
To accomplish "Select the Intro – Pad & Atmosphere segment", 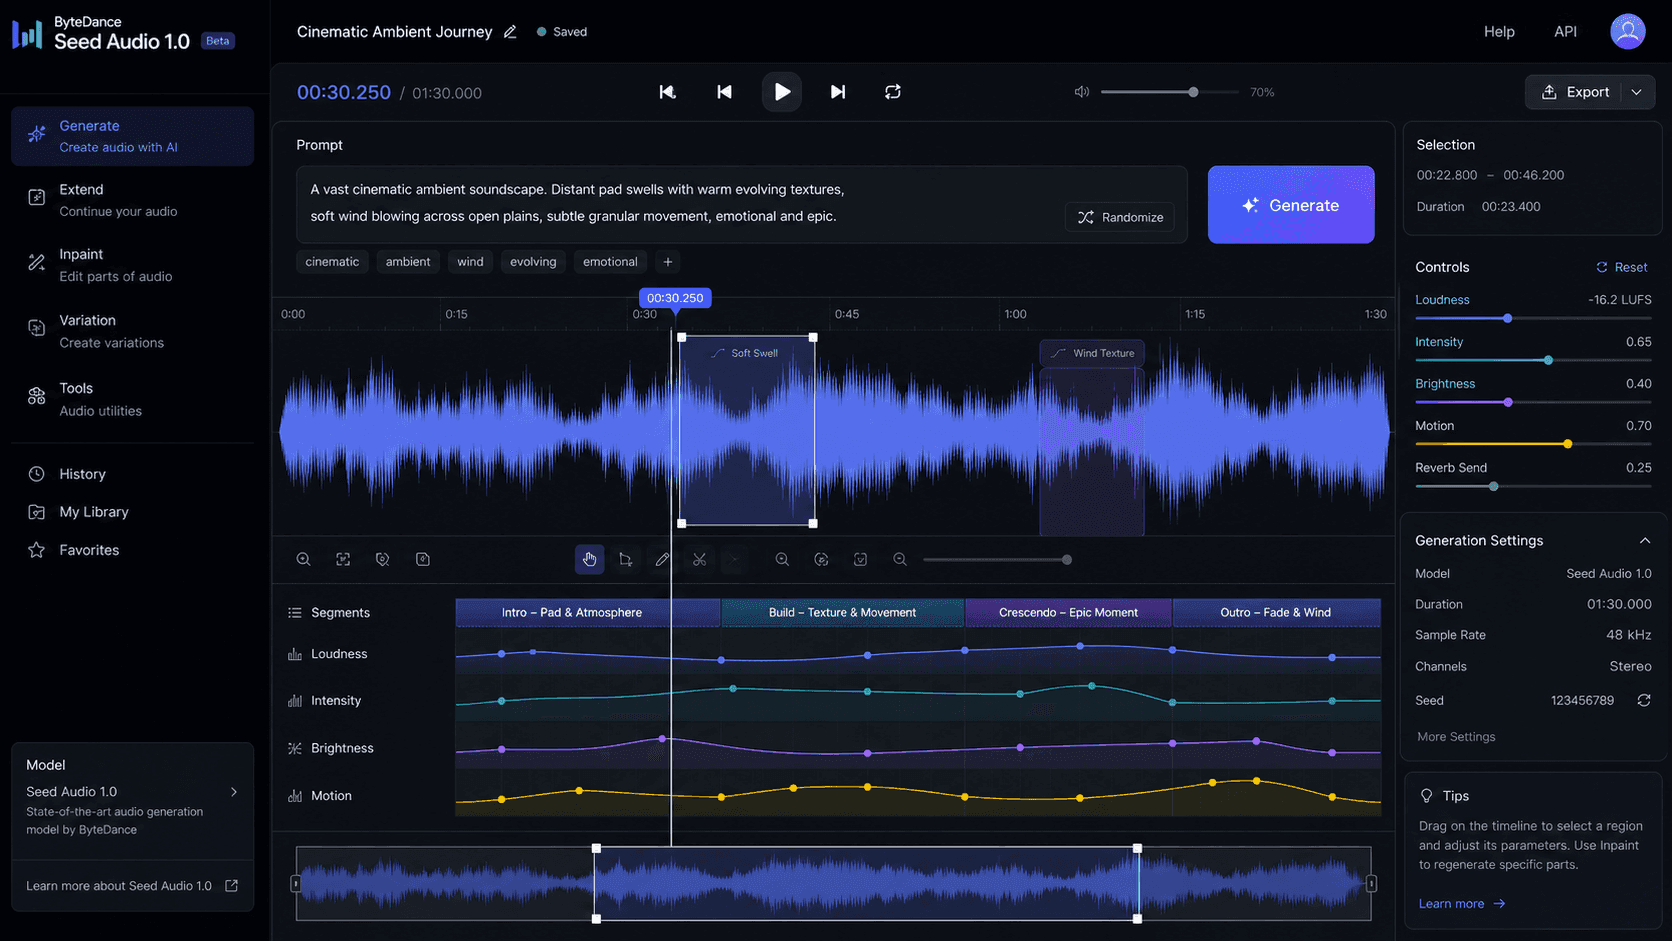I will point(588,612).
